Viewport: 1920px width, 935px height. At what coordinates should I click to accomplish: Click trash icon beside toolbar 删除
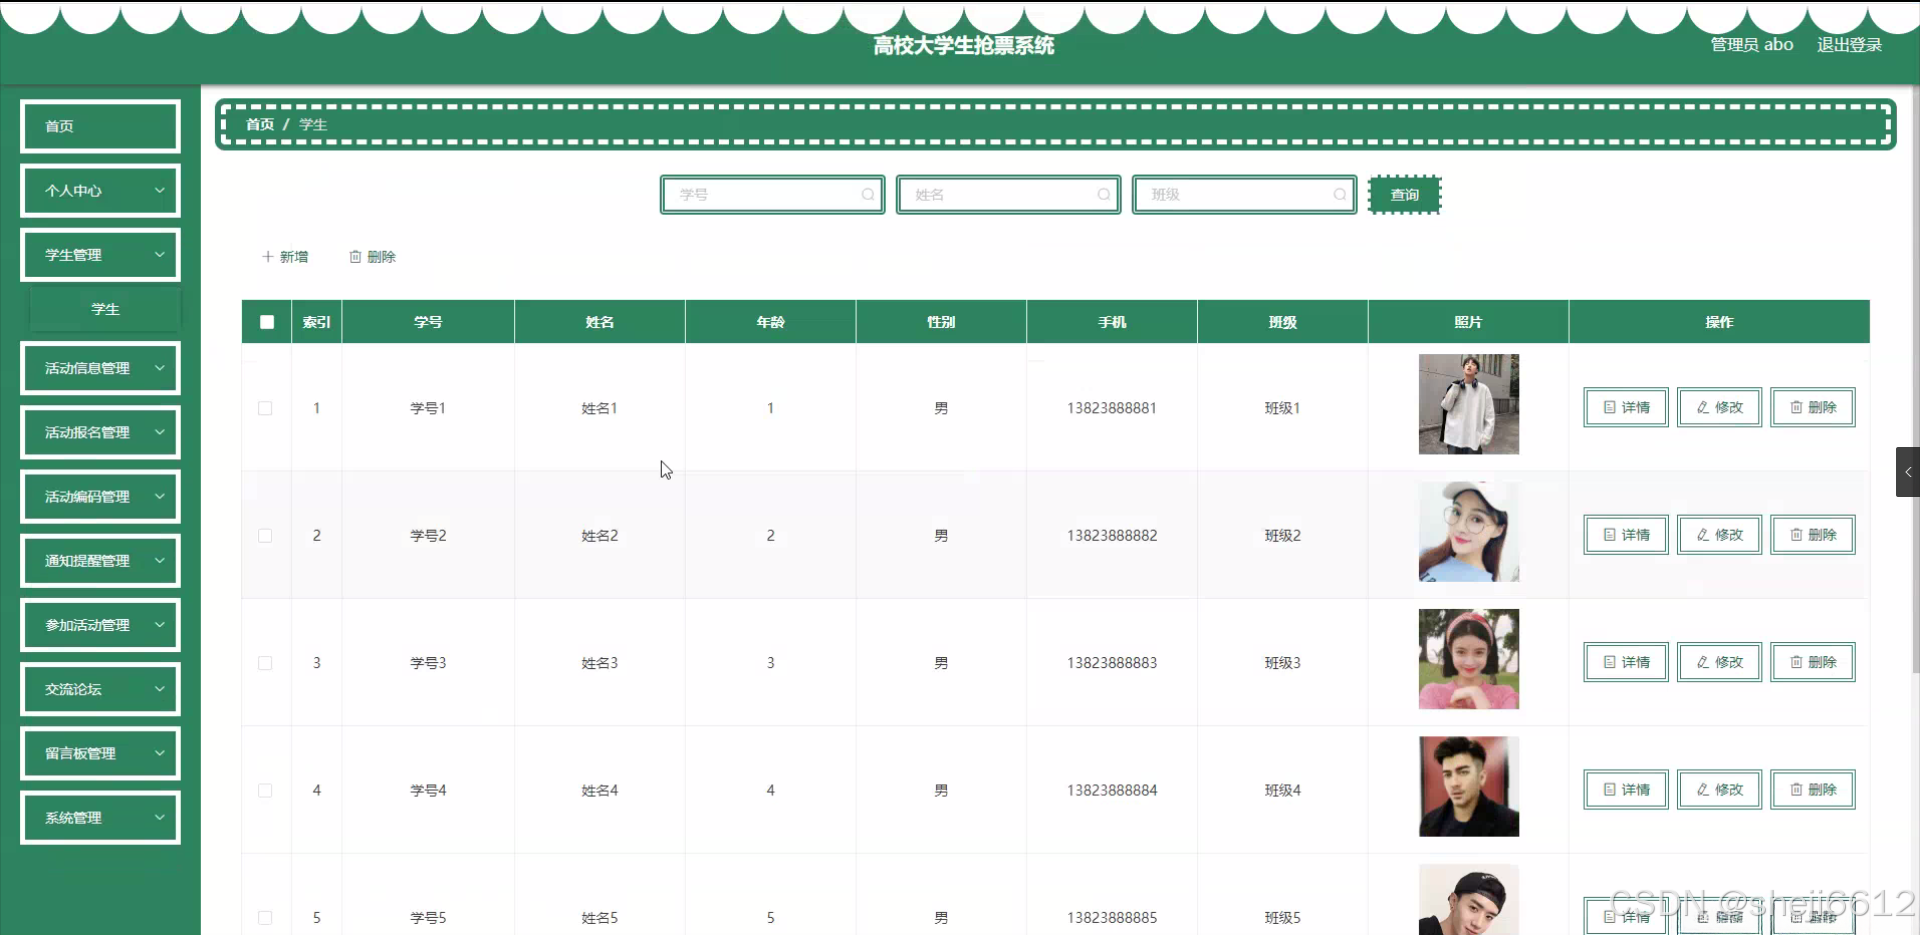point(355,257)
